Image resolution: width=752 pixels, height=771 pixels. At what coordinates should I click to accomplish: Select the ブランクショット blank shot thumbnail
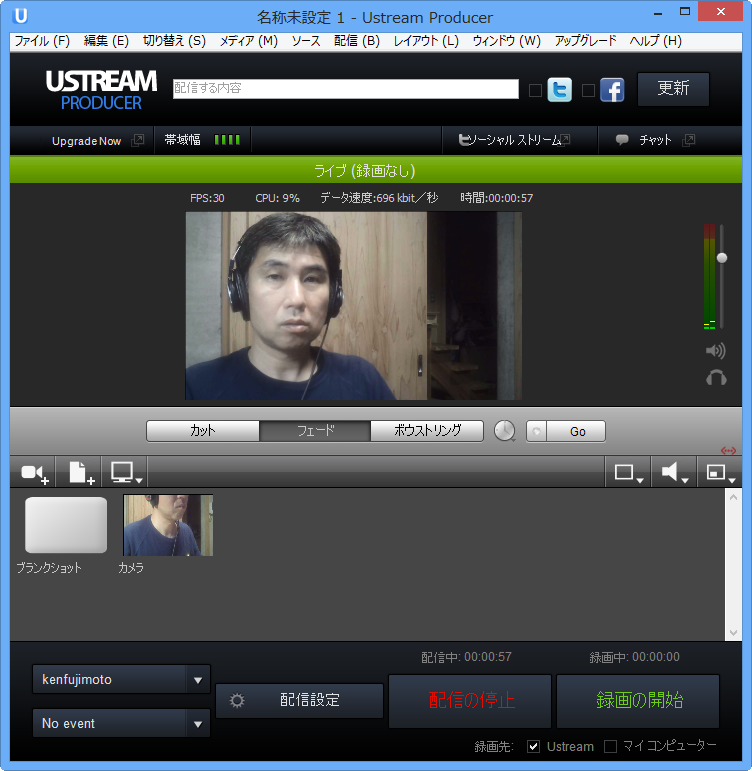click(66, 525)
